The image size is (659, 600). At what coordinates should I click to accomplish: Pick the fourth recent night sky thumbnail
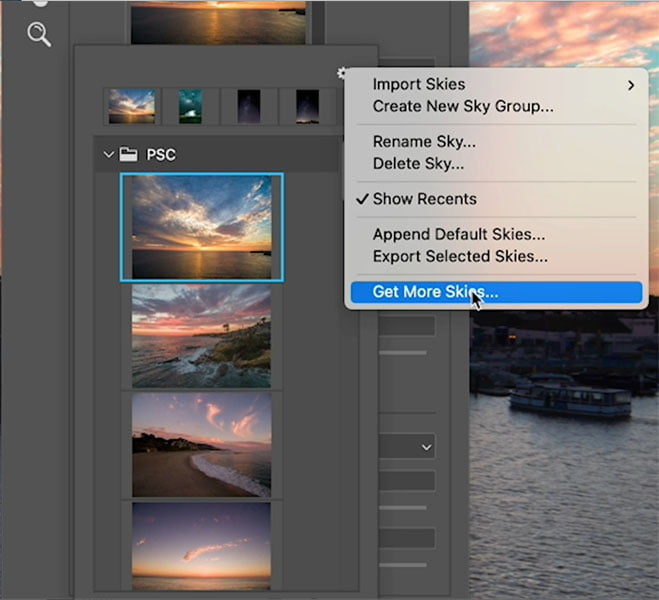307,106
